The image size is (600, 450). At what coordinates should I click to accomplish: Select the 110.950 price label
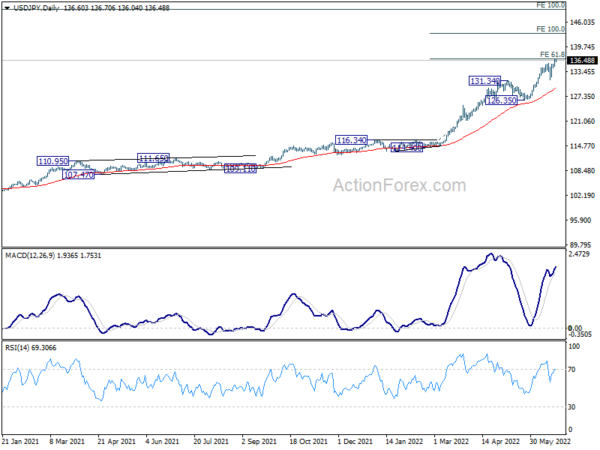click(x=53, y=161)
